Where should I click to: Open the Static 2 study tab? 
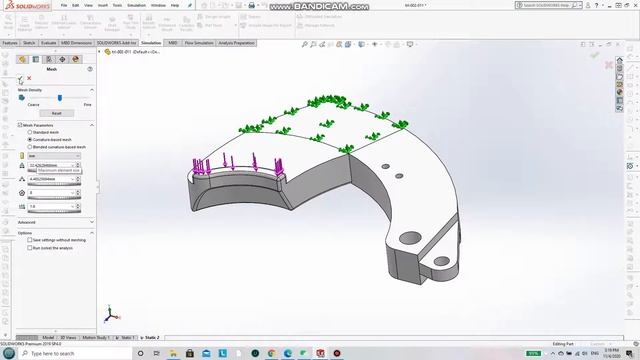click(150, 338)
